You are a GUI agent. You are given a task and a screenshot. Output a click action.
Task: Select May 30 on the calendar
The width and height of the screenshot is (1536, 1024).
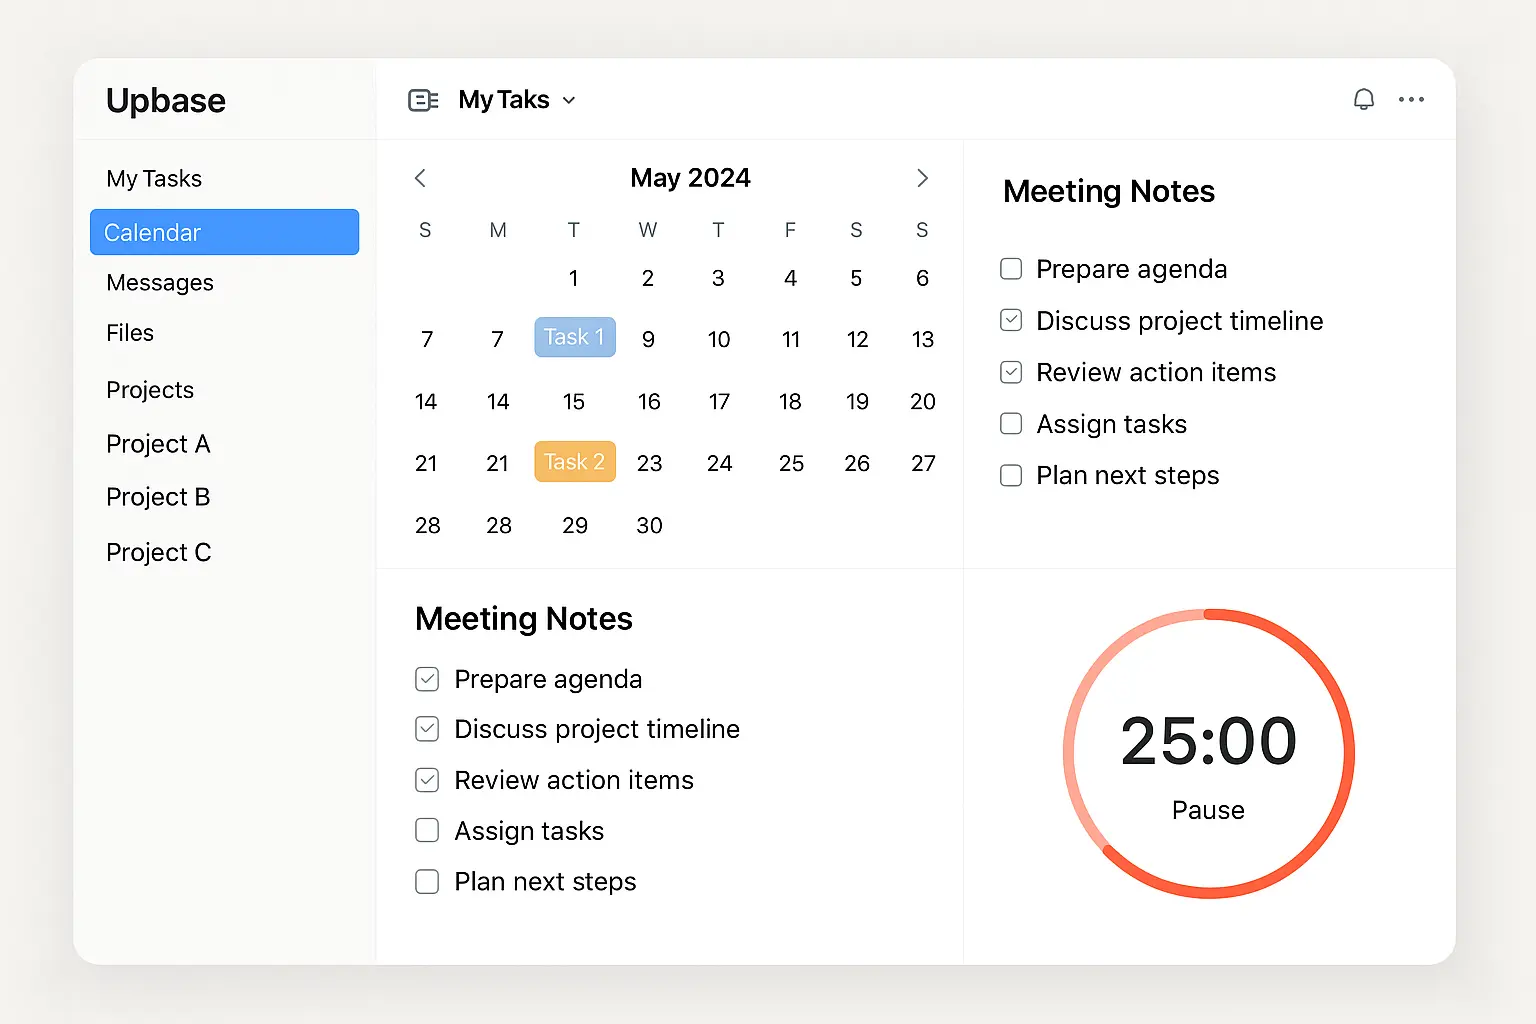[x=649, y=526]
